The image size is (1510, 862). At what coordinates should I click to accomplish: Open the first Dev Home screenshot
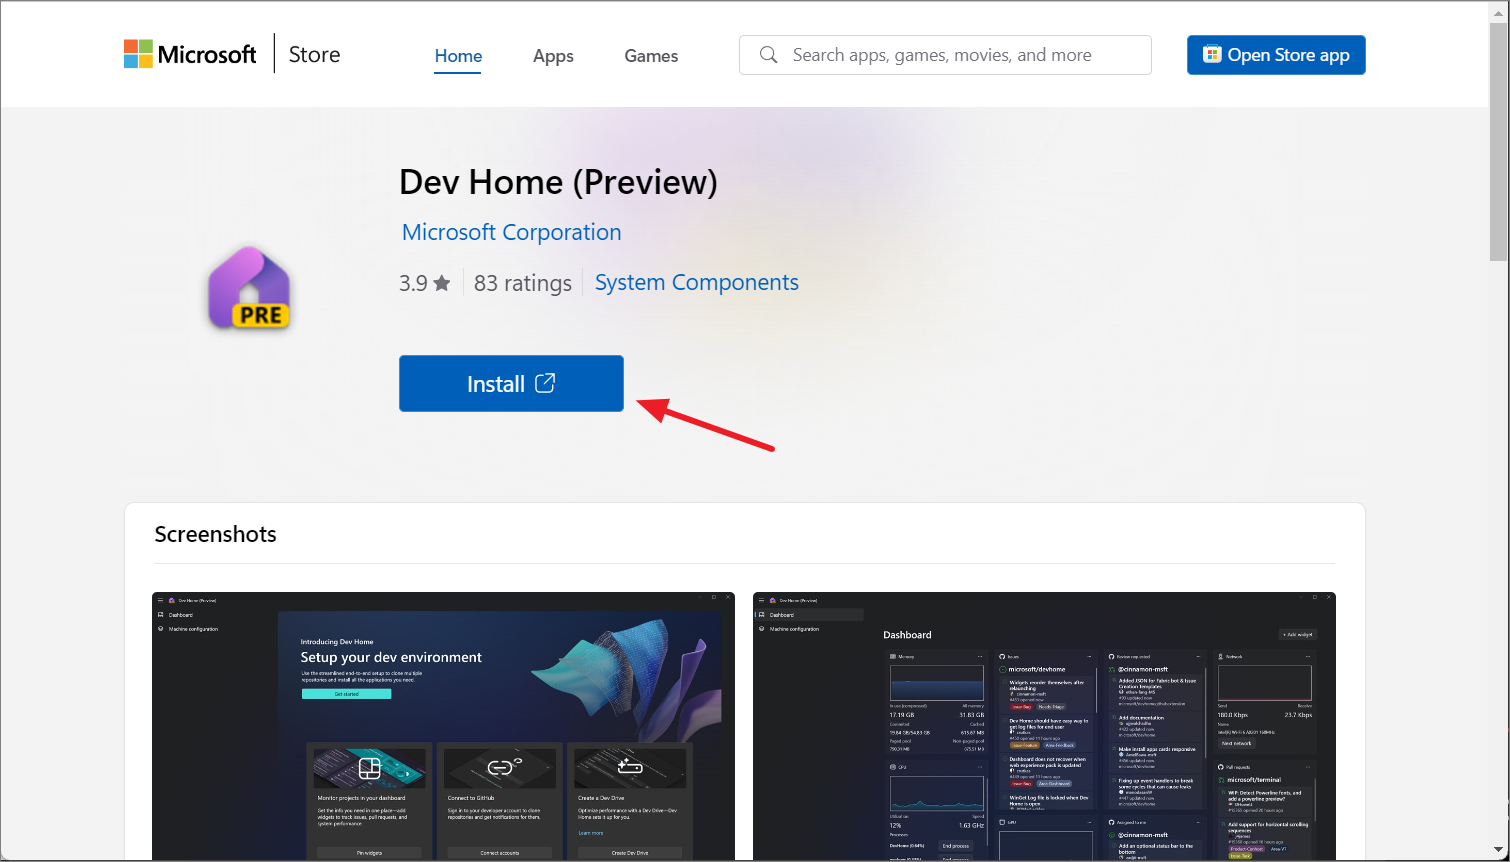click(x=443, y=726)
